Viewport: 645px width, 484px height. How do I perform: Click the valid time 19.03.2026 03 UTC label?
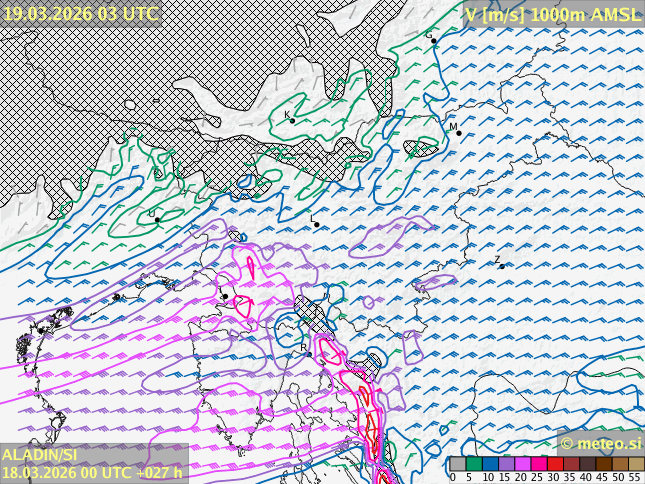(80, 13)
